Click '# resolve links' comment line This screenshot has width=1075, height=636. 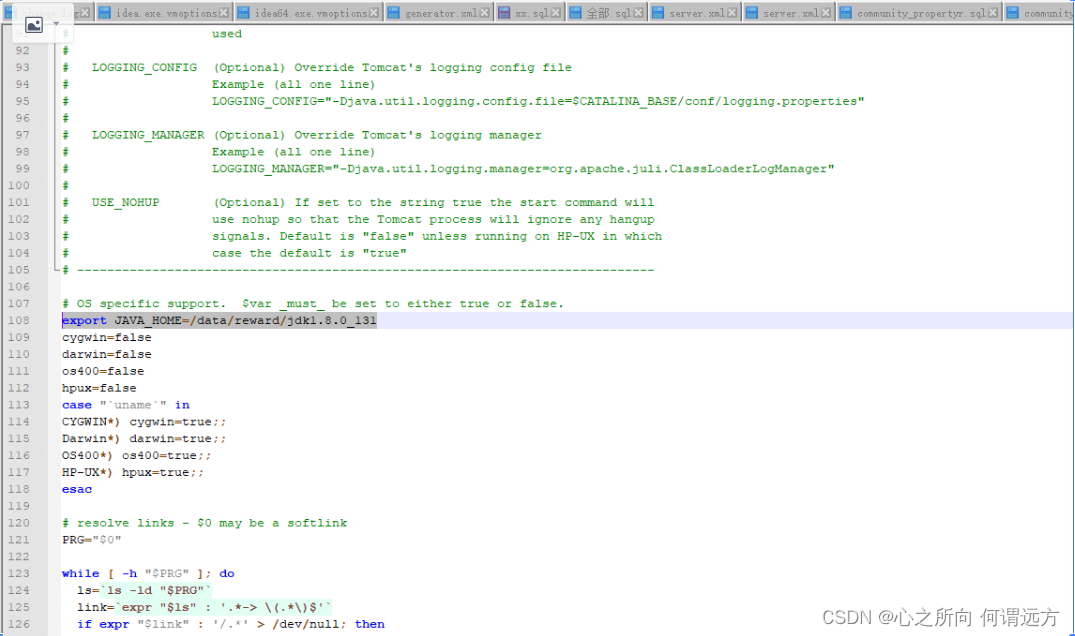click(x=204, y=522)
